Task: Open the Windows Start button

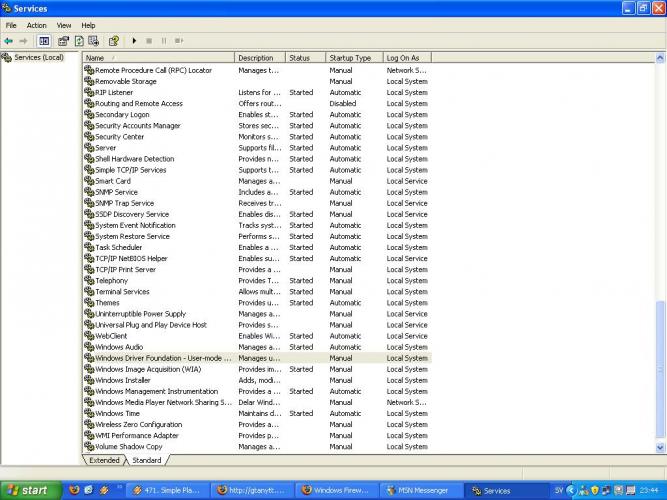Action: 29,490
